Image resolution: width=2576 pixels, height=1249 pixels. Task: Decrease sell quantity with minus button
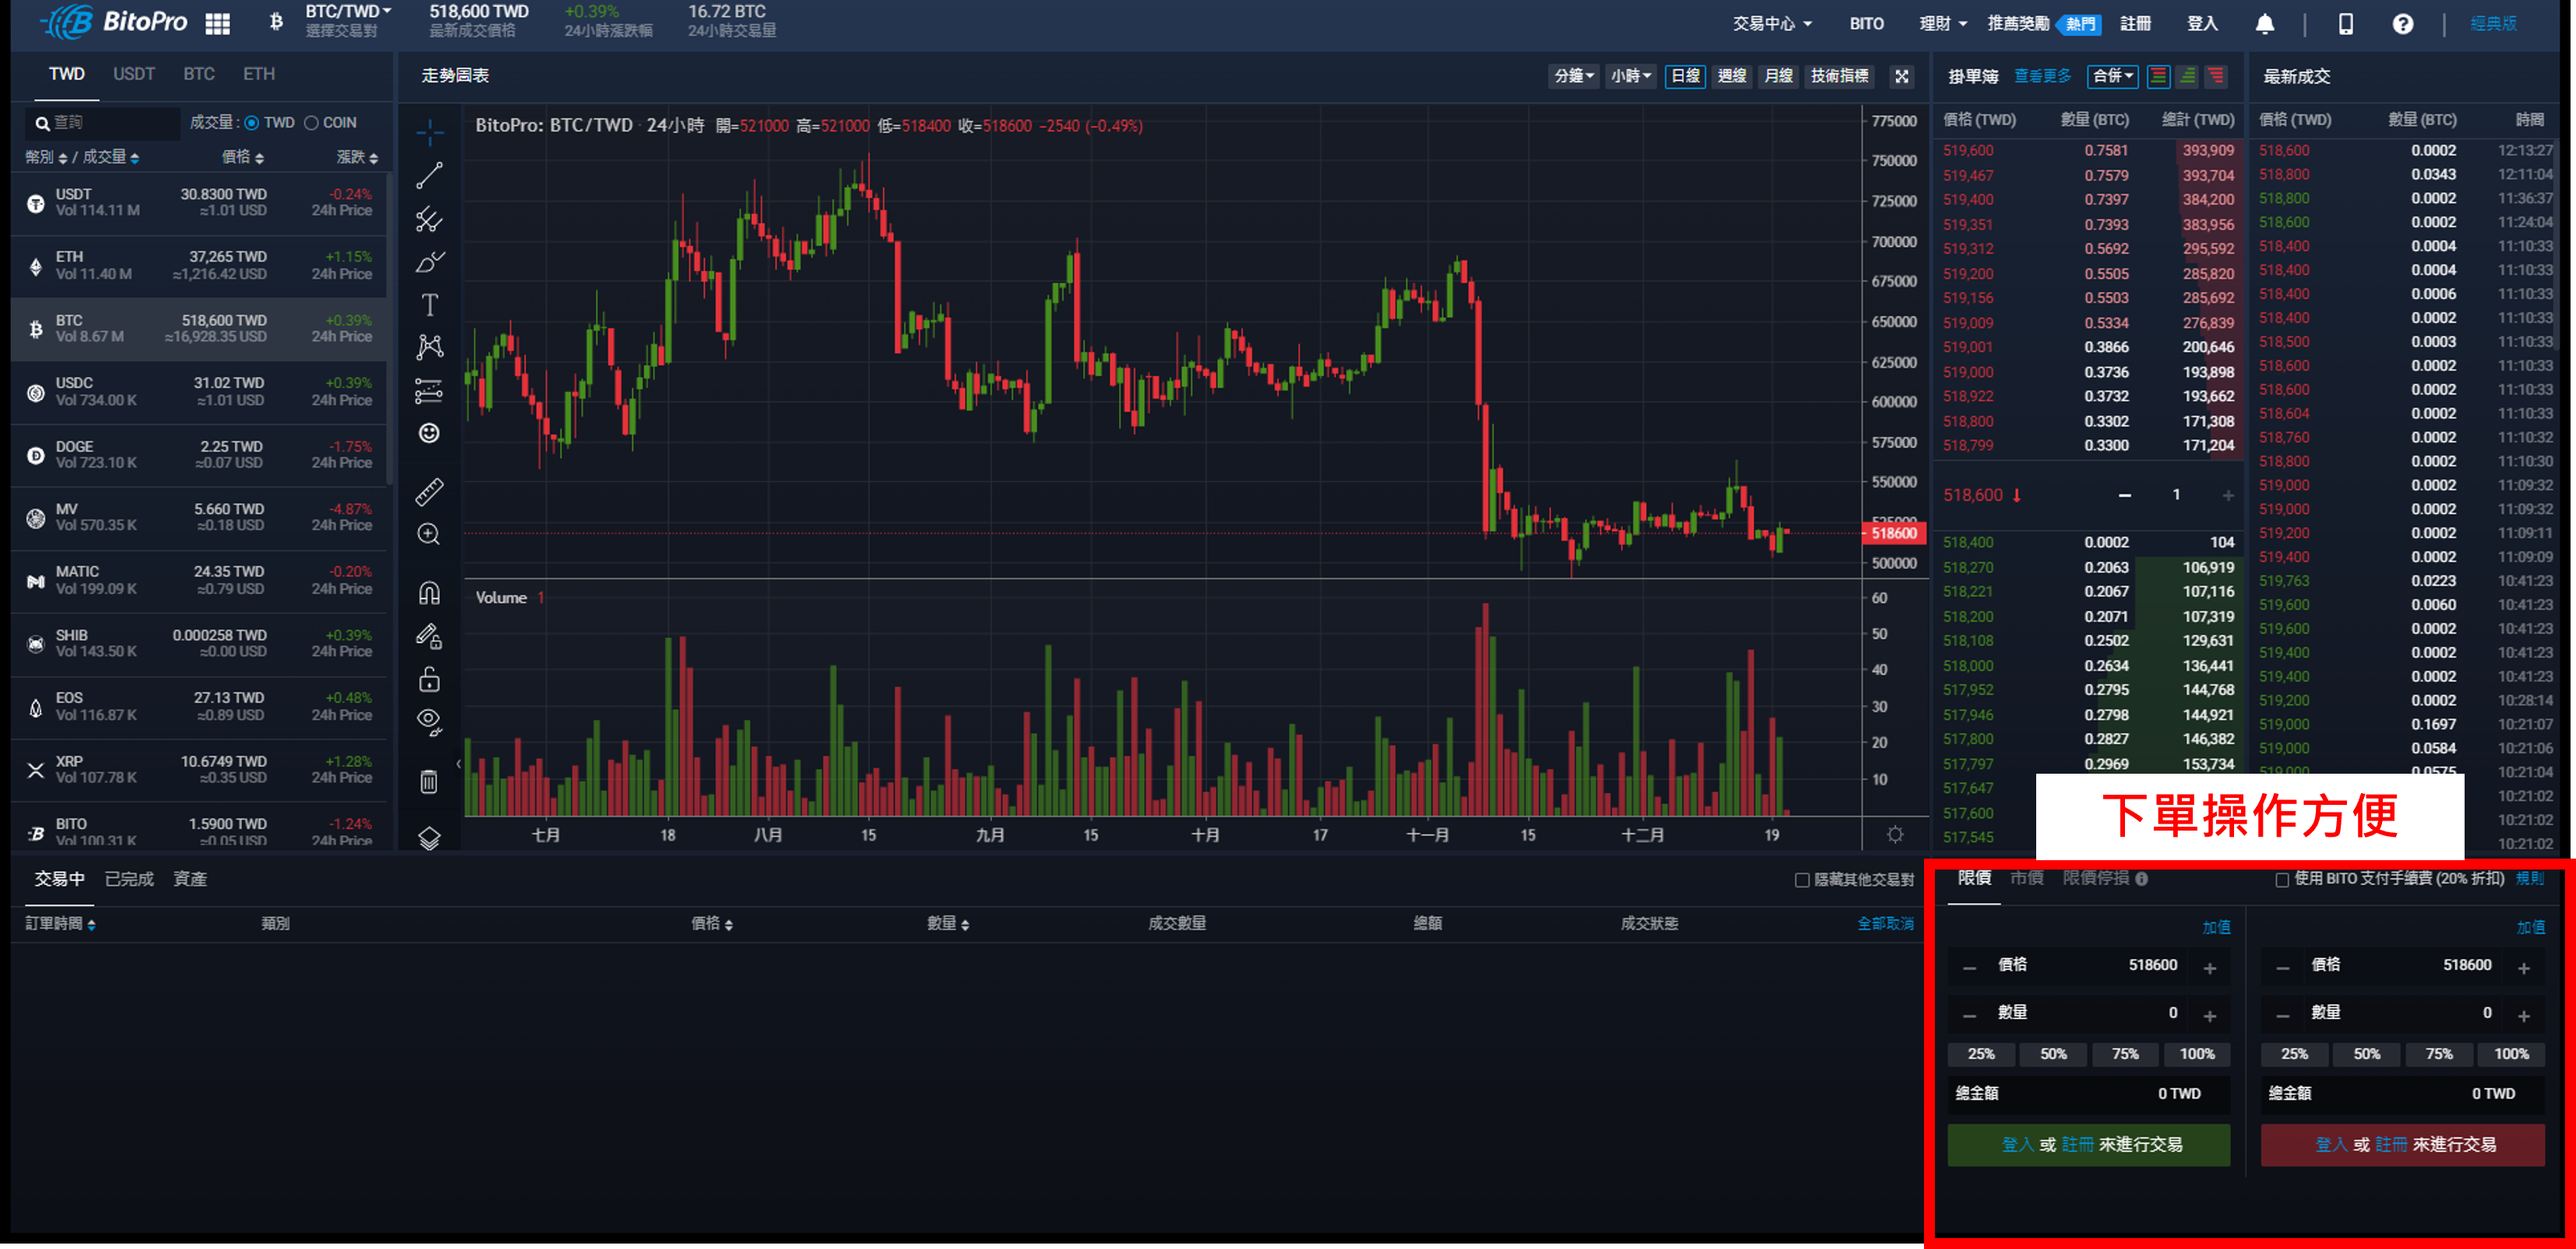(2283, 1016)
